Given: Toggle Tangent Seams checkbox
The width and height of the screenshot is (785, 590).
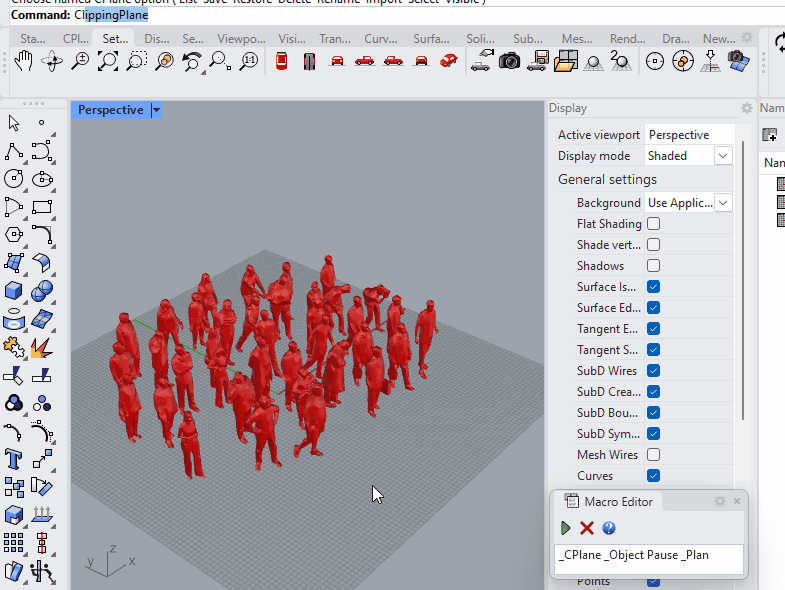Looking at the screenshot, I should [x=653, y=350].
